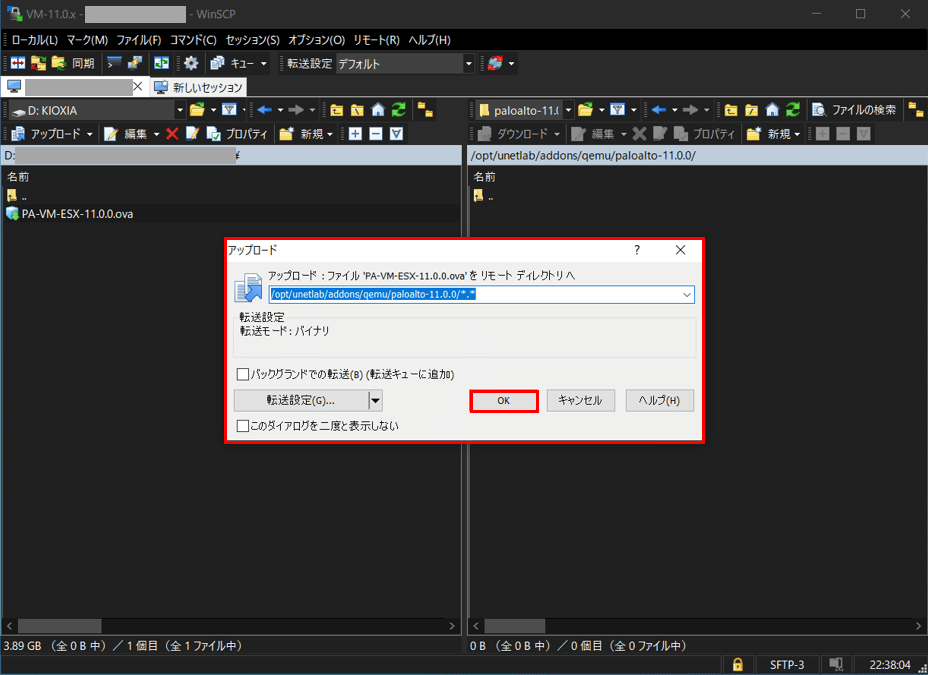928x675 pixels.
Task: Go to local parent directory icon
Action: pos(337,110)
